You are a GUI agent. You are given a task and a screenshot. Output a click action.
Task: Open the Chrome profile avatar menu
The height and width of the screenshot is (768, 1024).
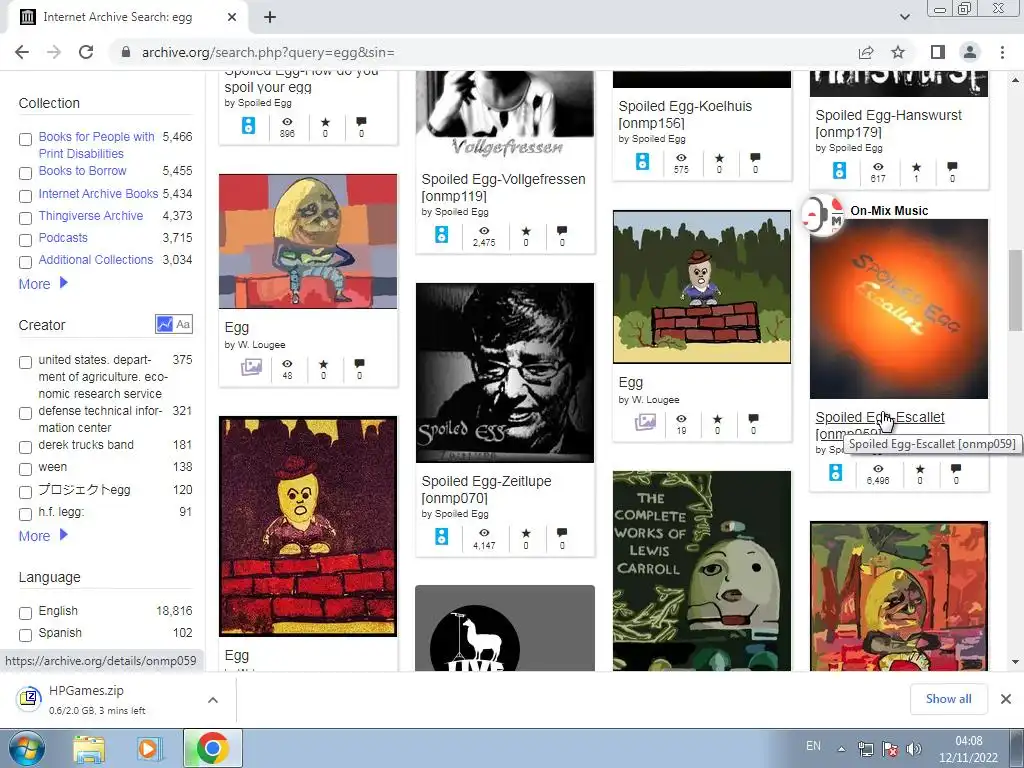[970, 52]
